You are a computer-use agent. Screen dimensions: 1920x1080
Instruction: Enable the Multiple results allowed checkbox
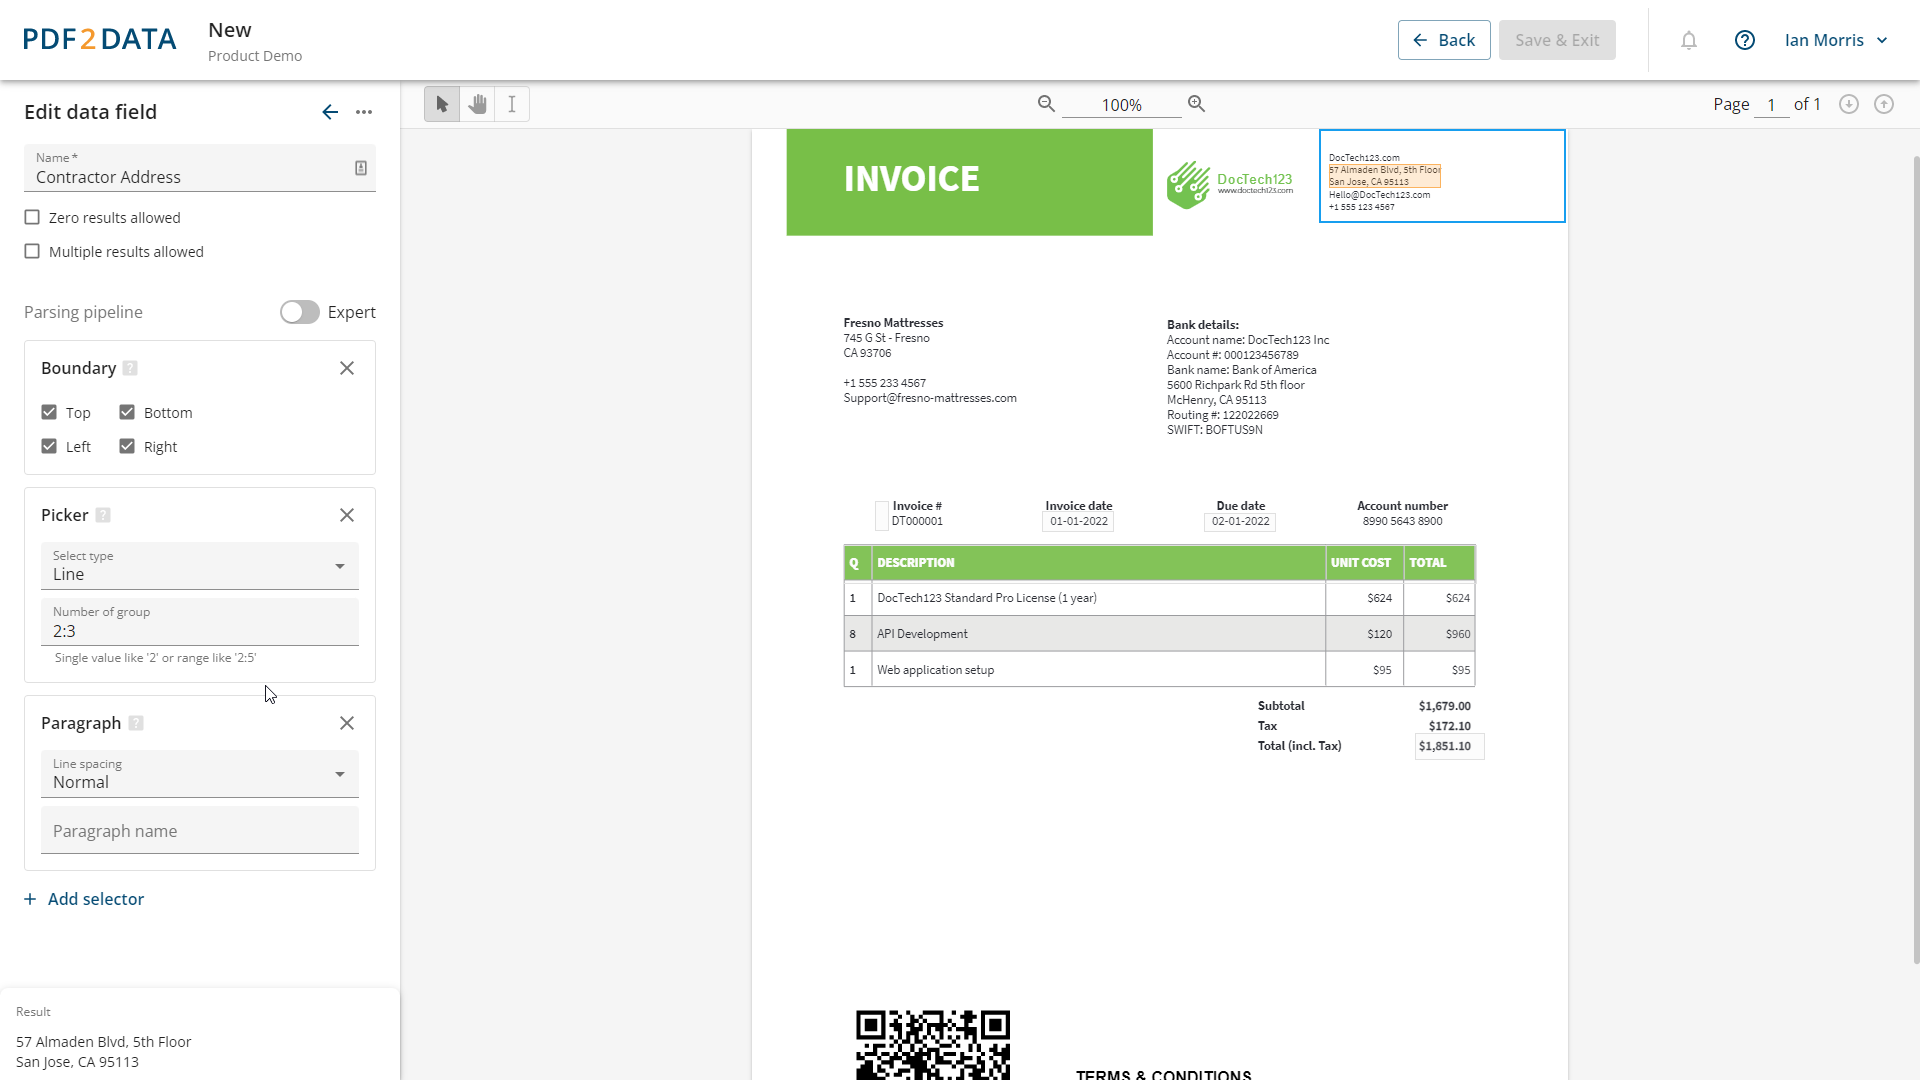click(x=32, y=251)
